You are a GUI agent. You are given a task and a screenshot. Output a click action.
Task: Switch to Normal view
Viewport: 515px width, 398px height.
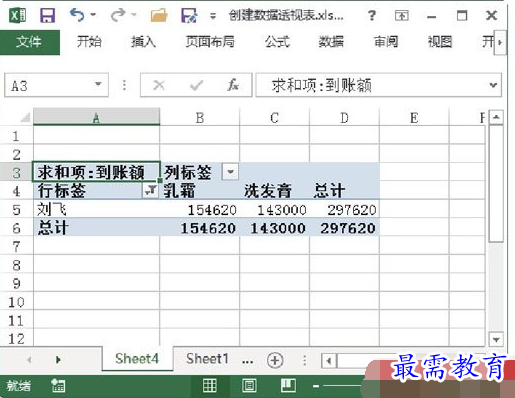click(210, 386)
